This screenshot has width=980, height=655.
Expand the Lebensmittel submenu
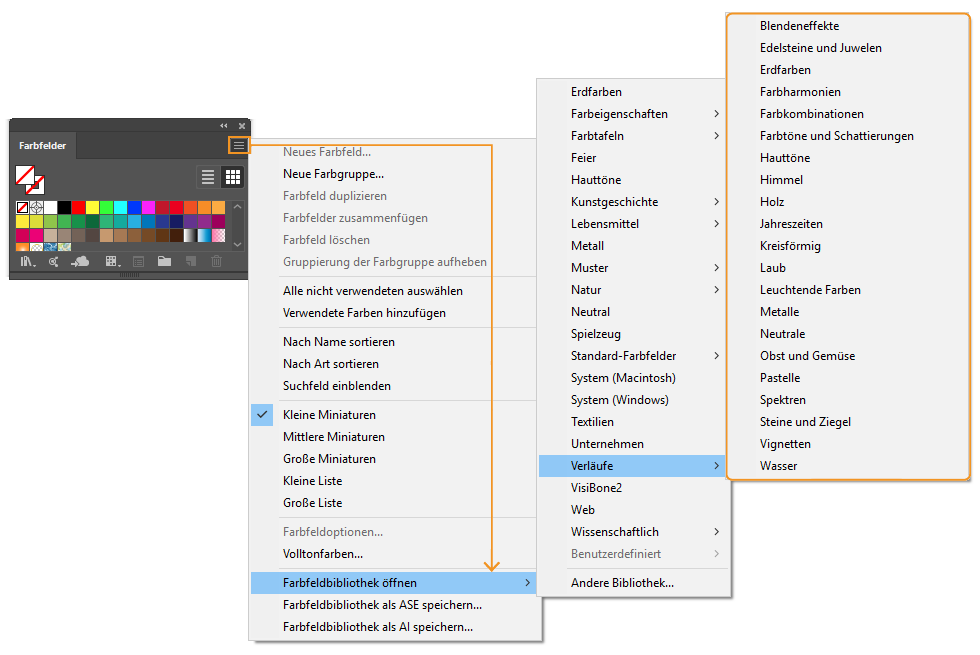tap(632, 224)
